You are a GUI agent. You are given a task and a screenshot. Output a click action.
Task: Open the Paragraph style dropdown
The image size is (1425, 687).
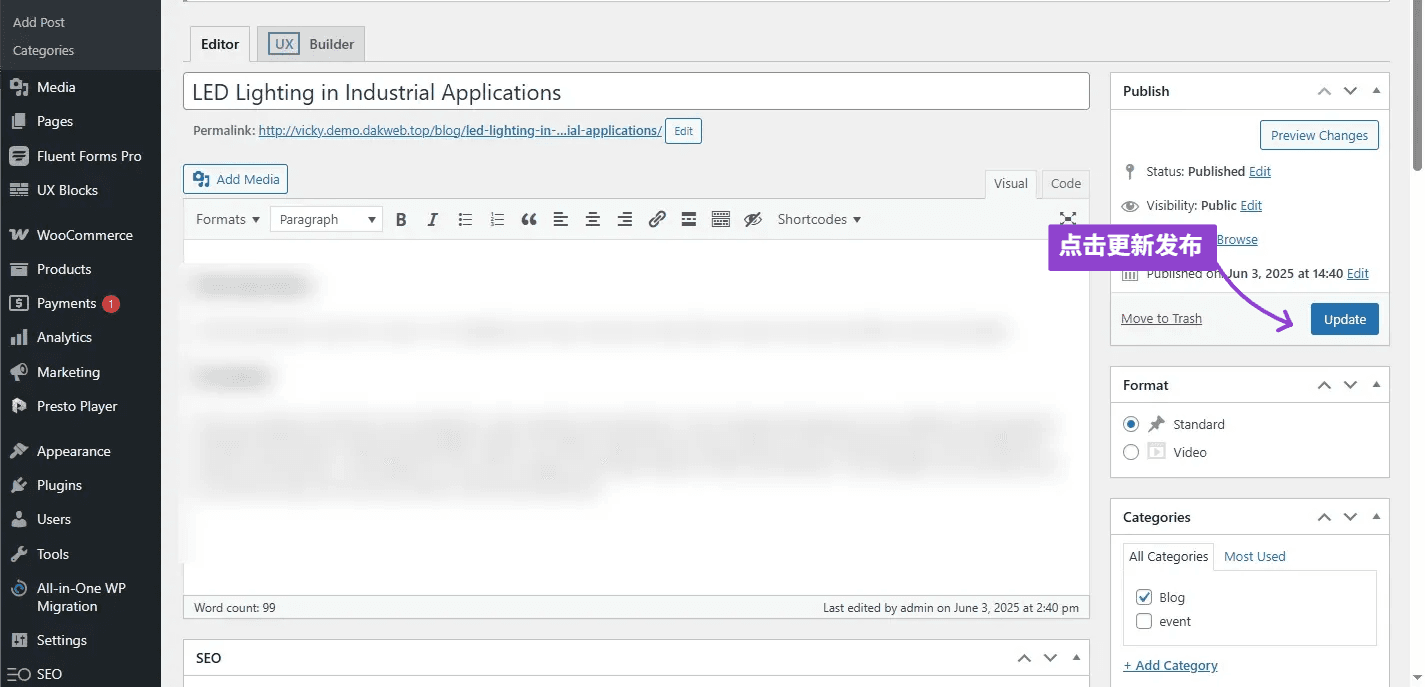tap(326, 220)
